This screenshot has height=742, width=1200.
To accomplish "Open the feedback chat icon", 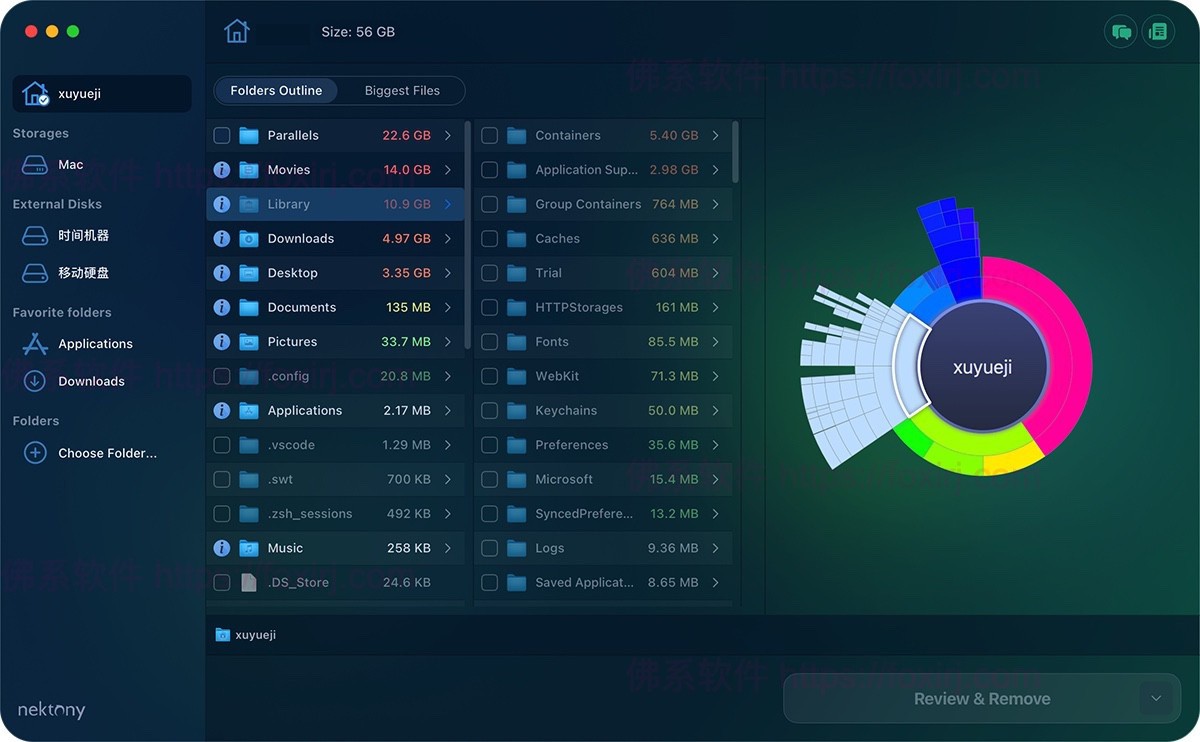I will (1120, 31).
